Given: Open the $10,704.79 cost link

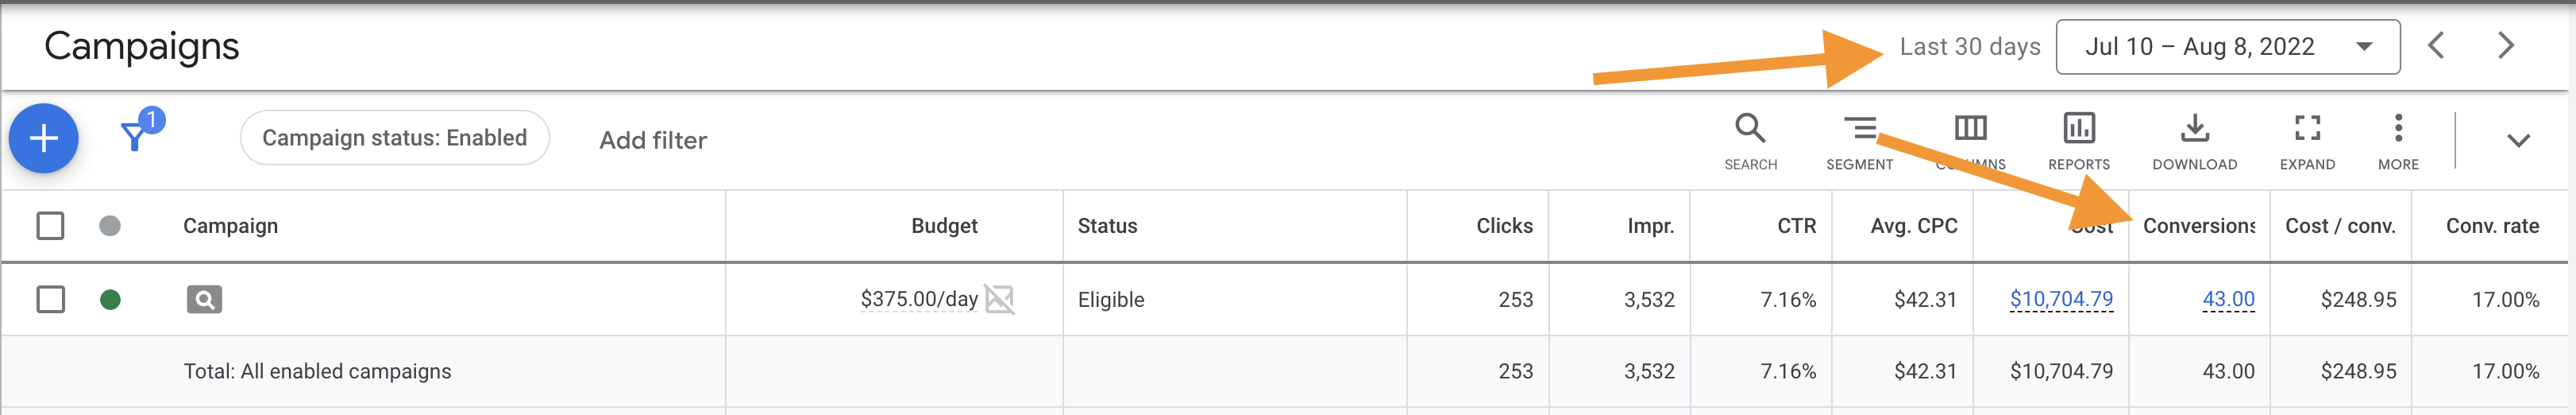Looking at the screenshot, I should (2061, 299).
